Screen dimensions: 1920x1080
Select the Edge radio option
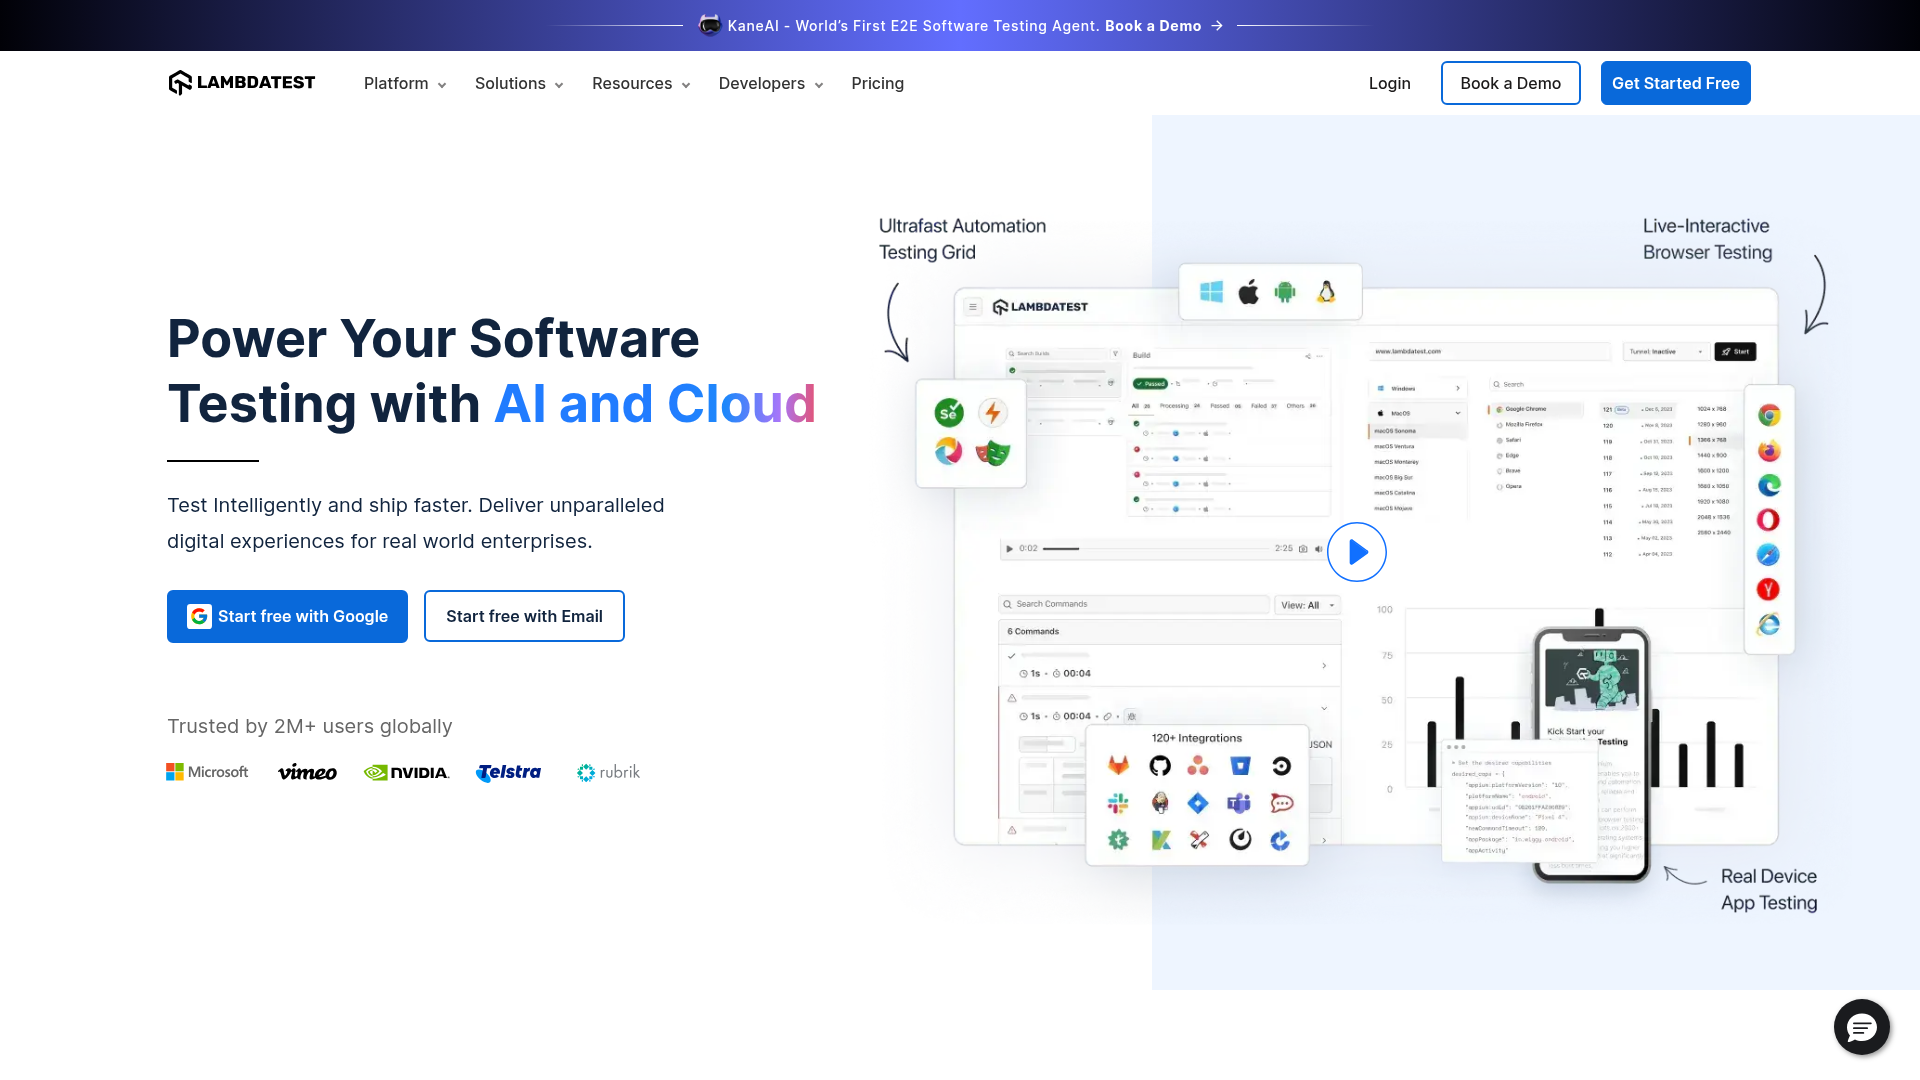pyautogui.click(x=1500, y=456)
